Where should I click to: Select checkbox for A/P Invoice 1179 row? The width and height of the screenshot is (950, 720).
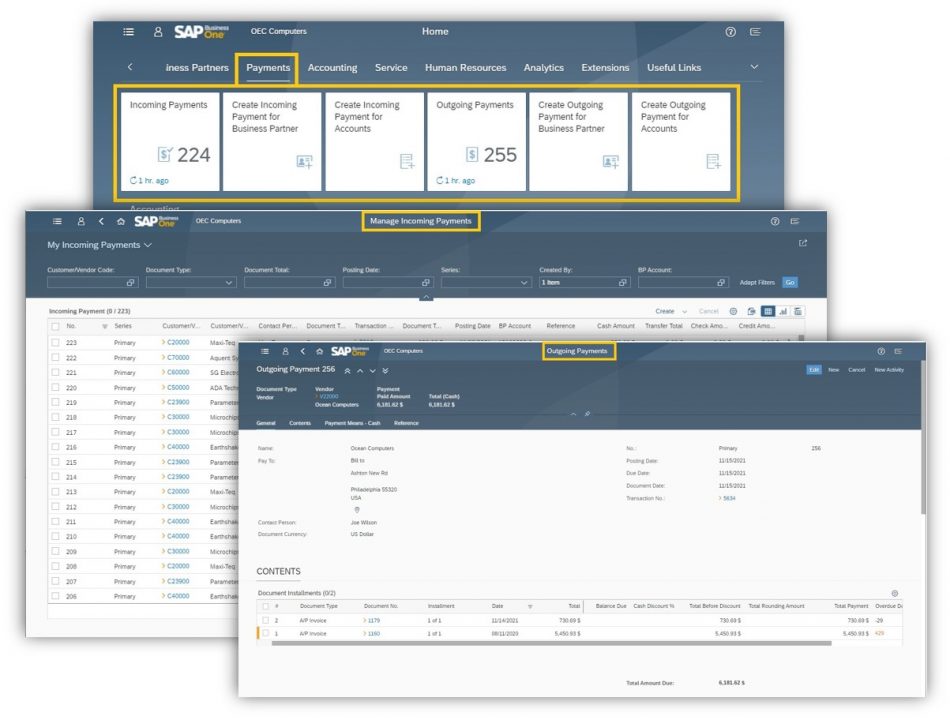(x=265, y=620)
